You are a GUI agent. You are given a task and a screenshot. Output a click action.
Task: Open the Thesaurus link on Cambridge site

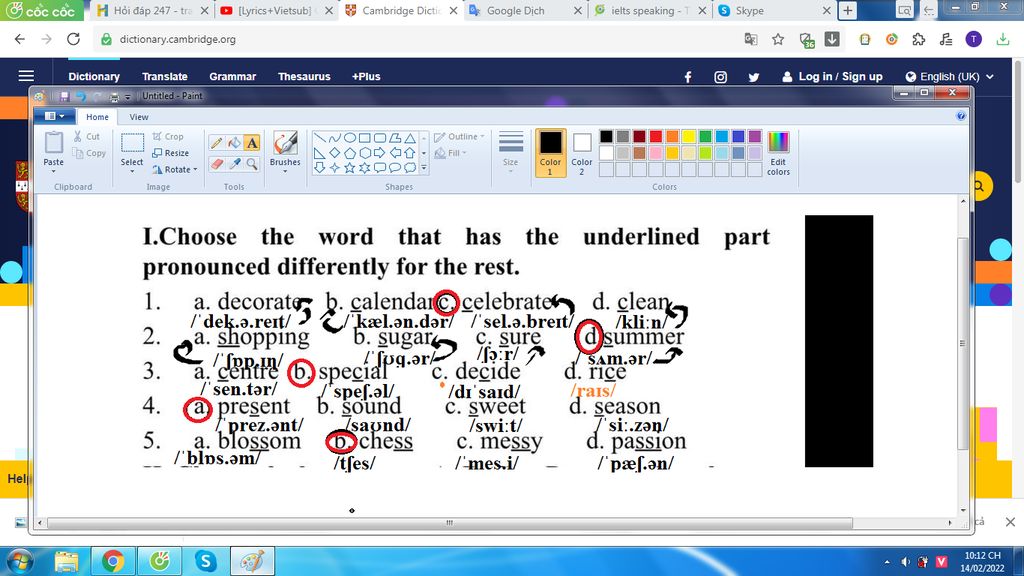tap(304, 77)
